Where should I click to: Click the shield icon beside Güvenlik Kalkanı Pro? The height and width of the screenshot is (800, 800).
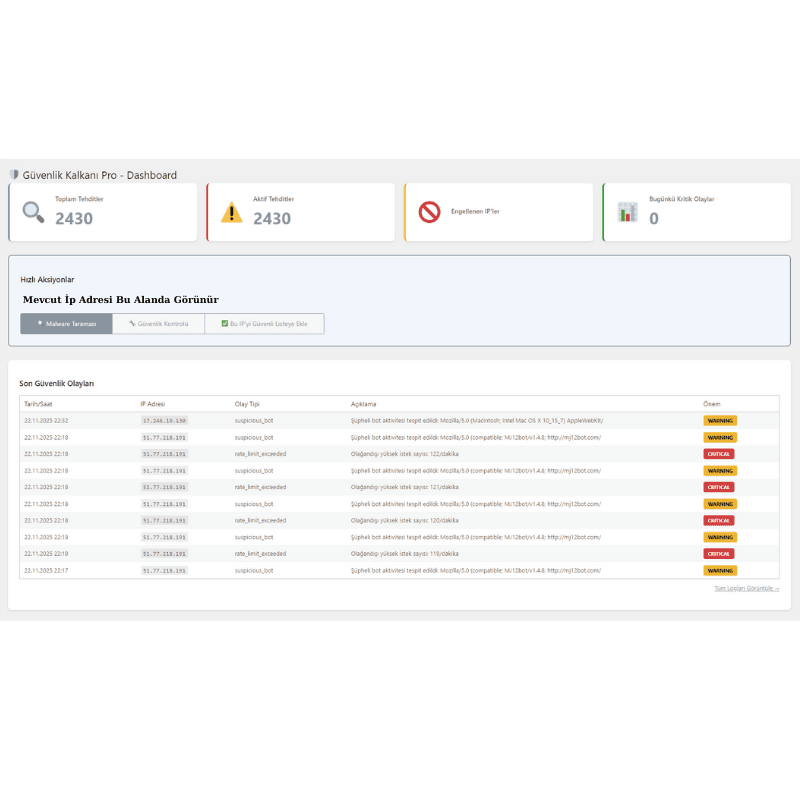point(14,175)
